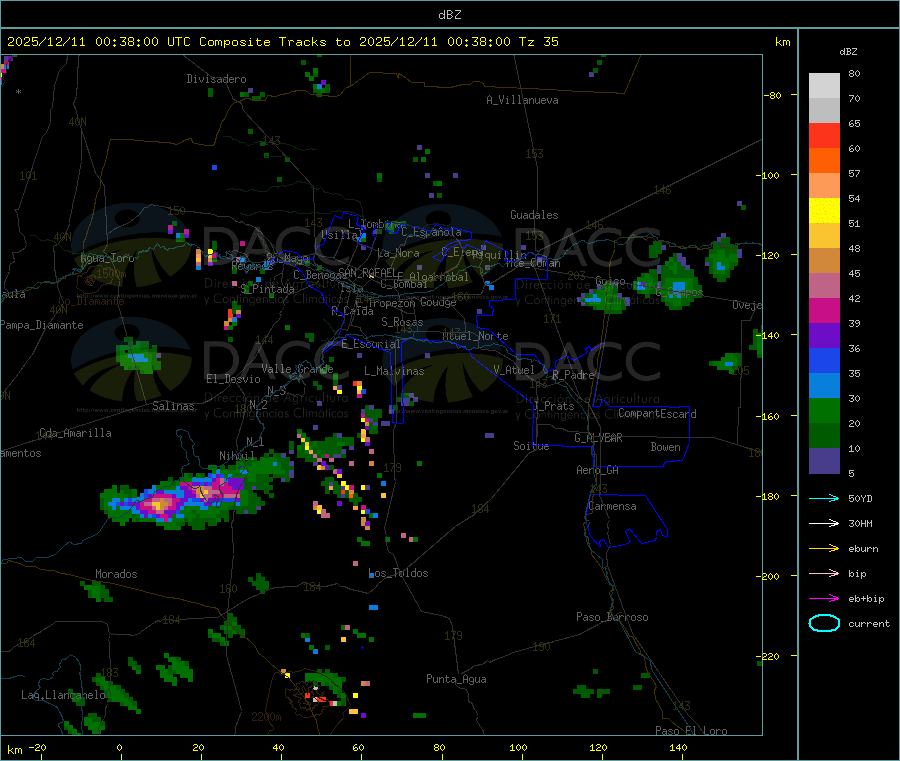
Task: Select the magenta 39–42 dBZ legend swatch
Action: tap(824, 310)
